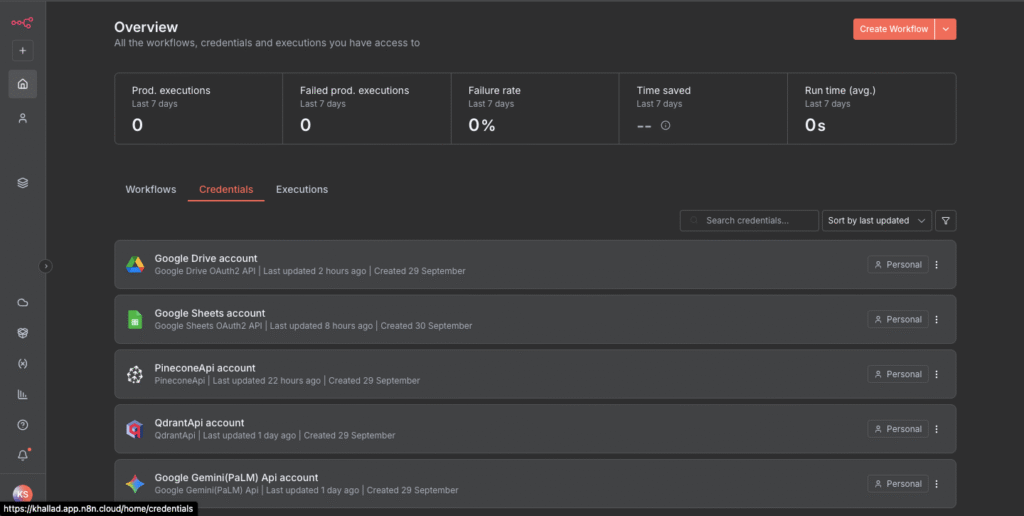Expand the Create Workflow dropdown arrow
This screenshot has width=1024, height=516.
946,29
